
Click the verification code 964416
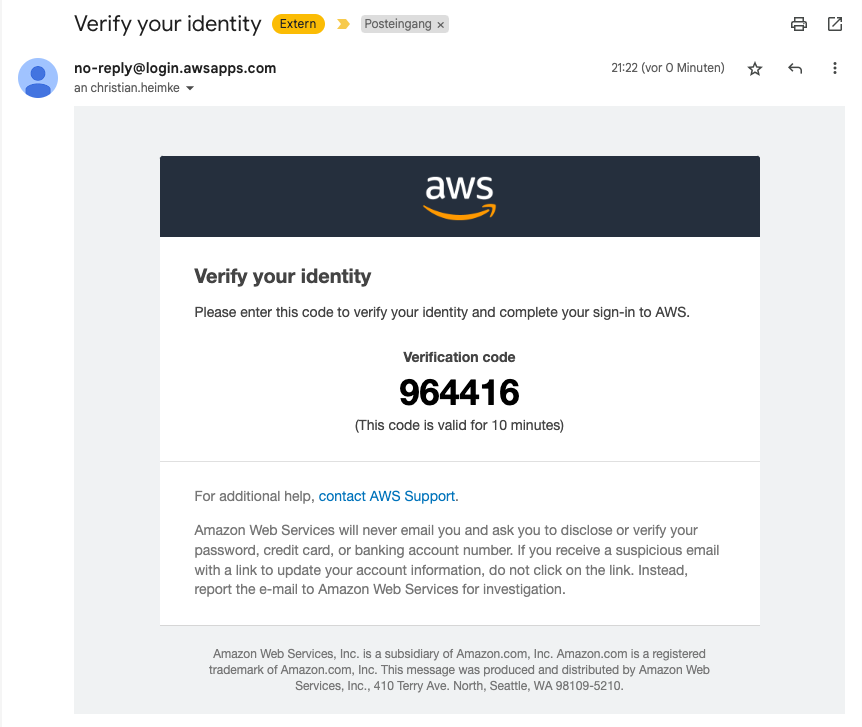[x=459, y=392]
